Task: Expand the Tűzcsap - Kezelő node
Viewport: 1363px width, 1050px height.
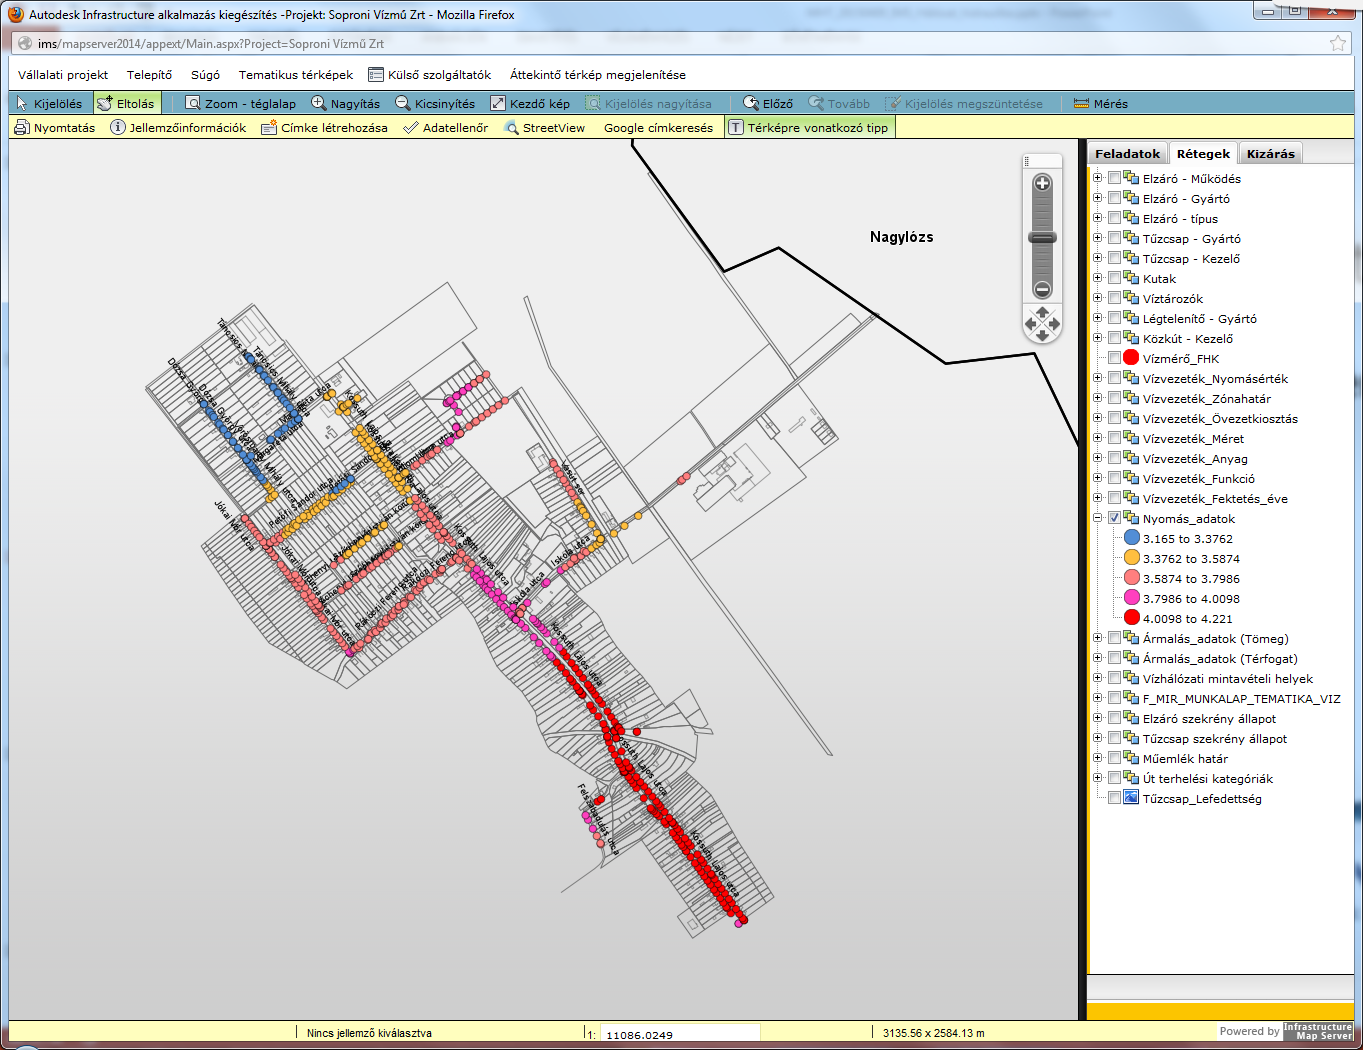Action: point(1098,258)
